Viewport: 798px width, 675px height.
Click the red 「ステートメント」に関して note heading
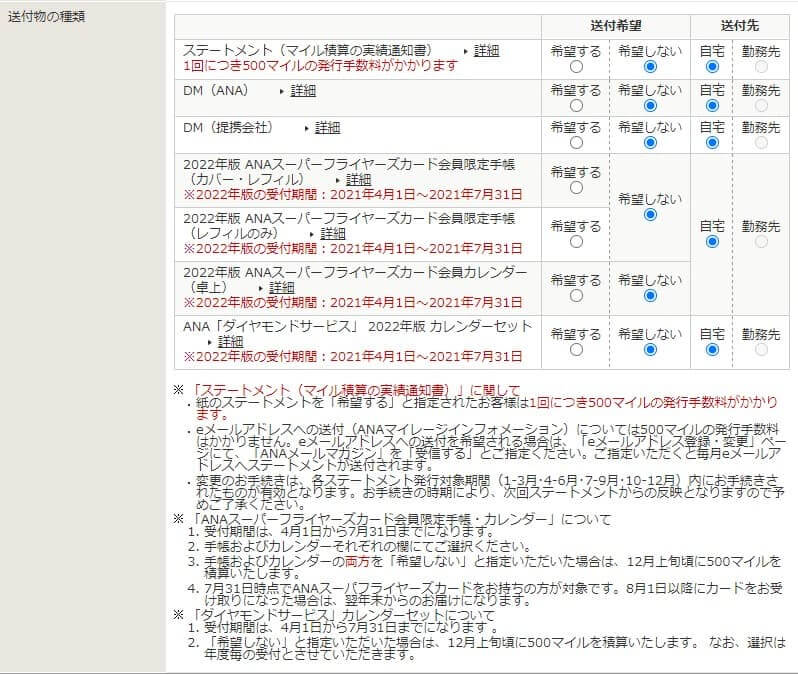click(355, 390)
